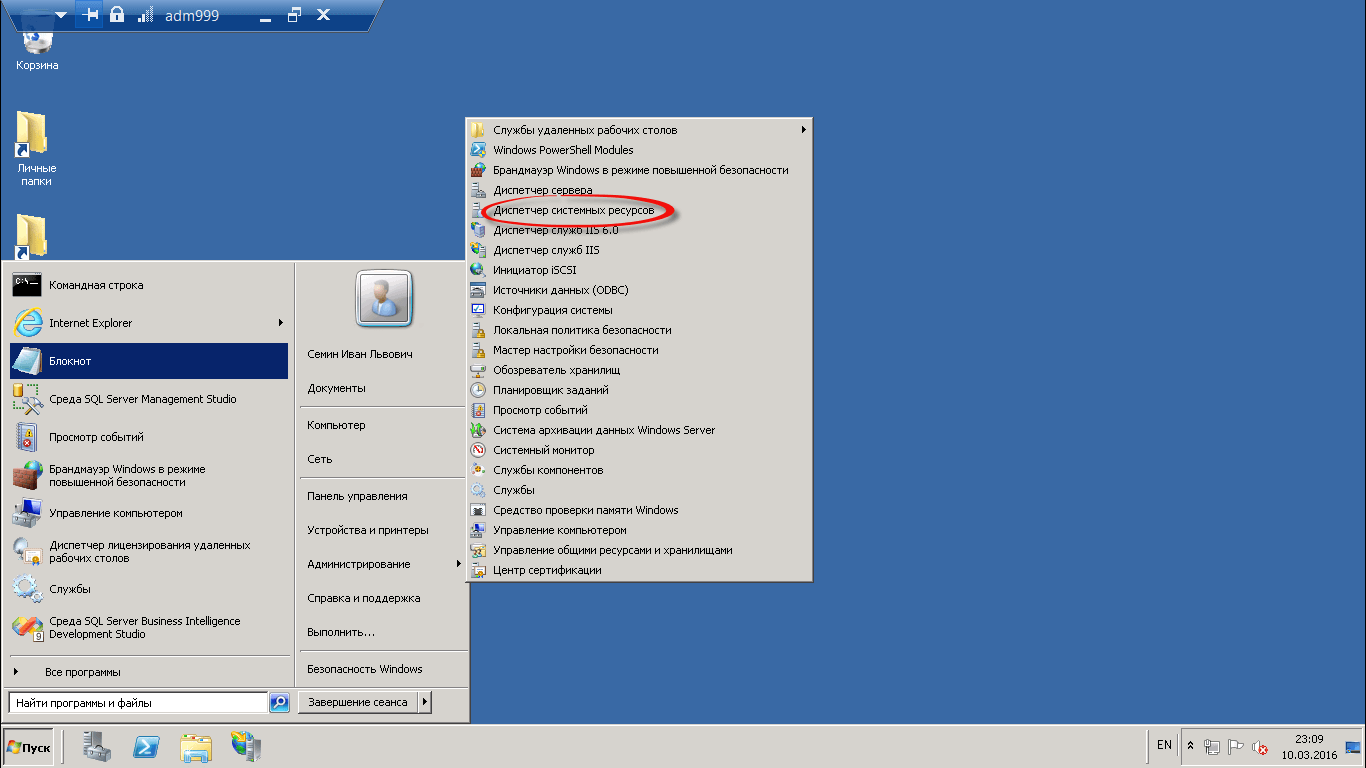
Task: Expand the Internet Explorer jump list arrow
Action: pos(281,323)
